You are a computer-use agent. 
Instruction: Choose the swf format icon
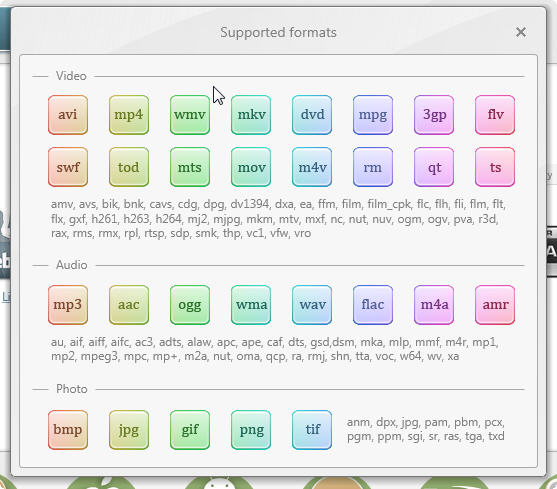point(68,167)
